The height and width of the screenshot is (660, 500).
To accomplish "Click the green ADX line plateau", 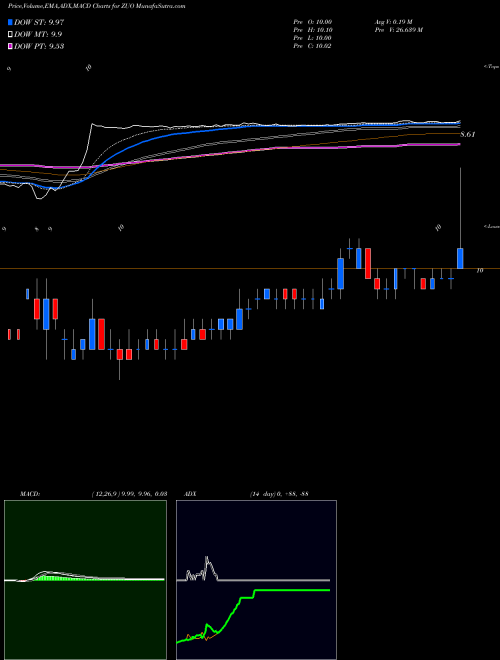I will click(x=292, y=590).
